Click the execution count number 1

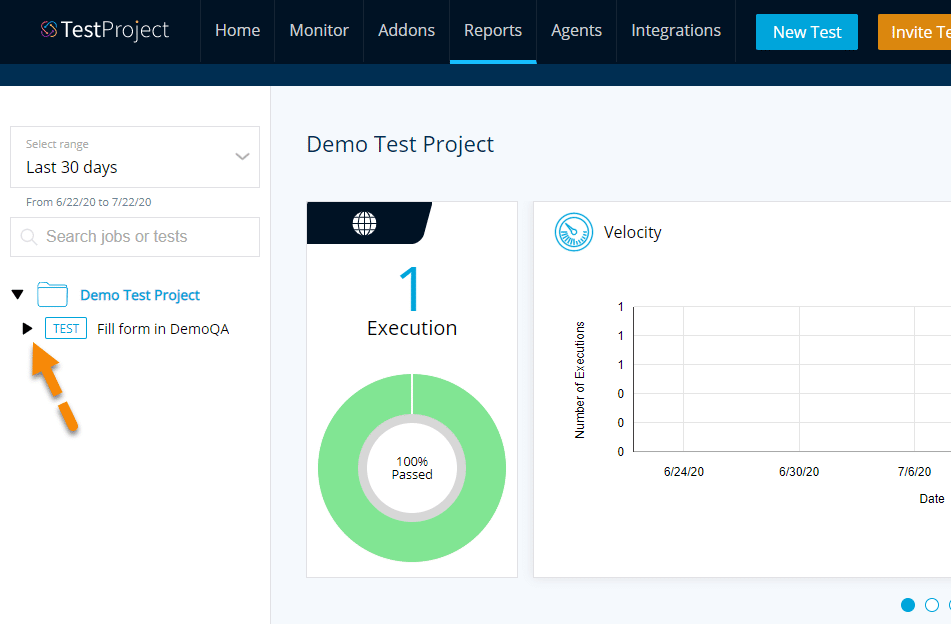pos(411,288)
